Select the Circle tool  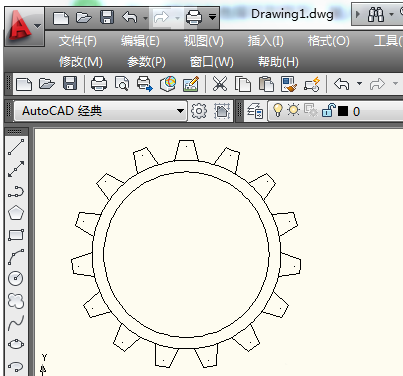tap(16, 279)
